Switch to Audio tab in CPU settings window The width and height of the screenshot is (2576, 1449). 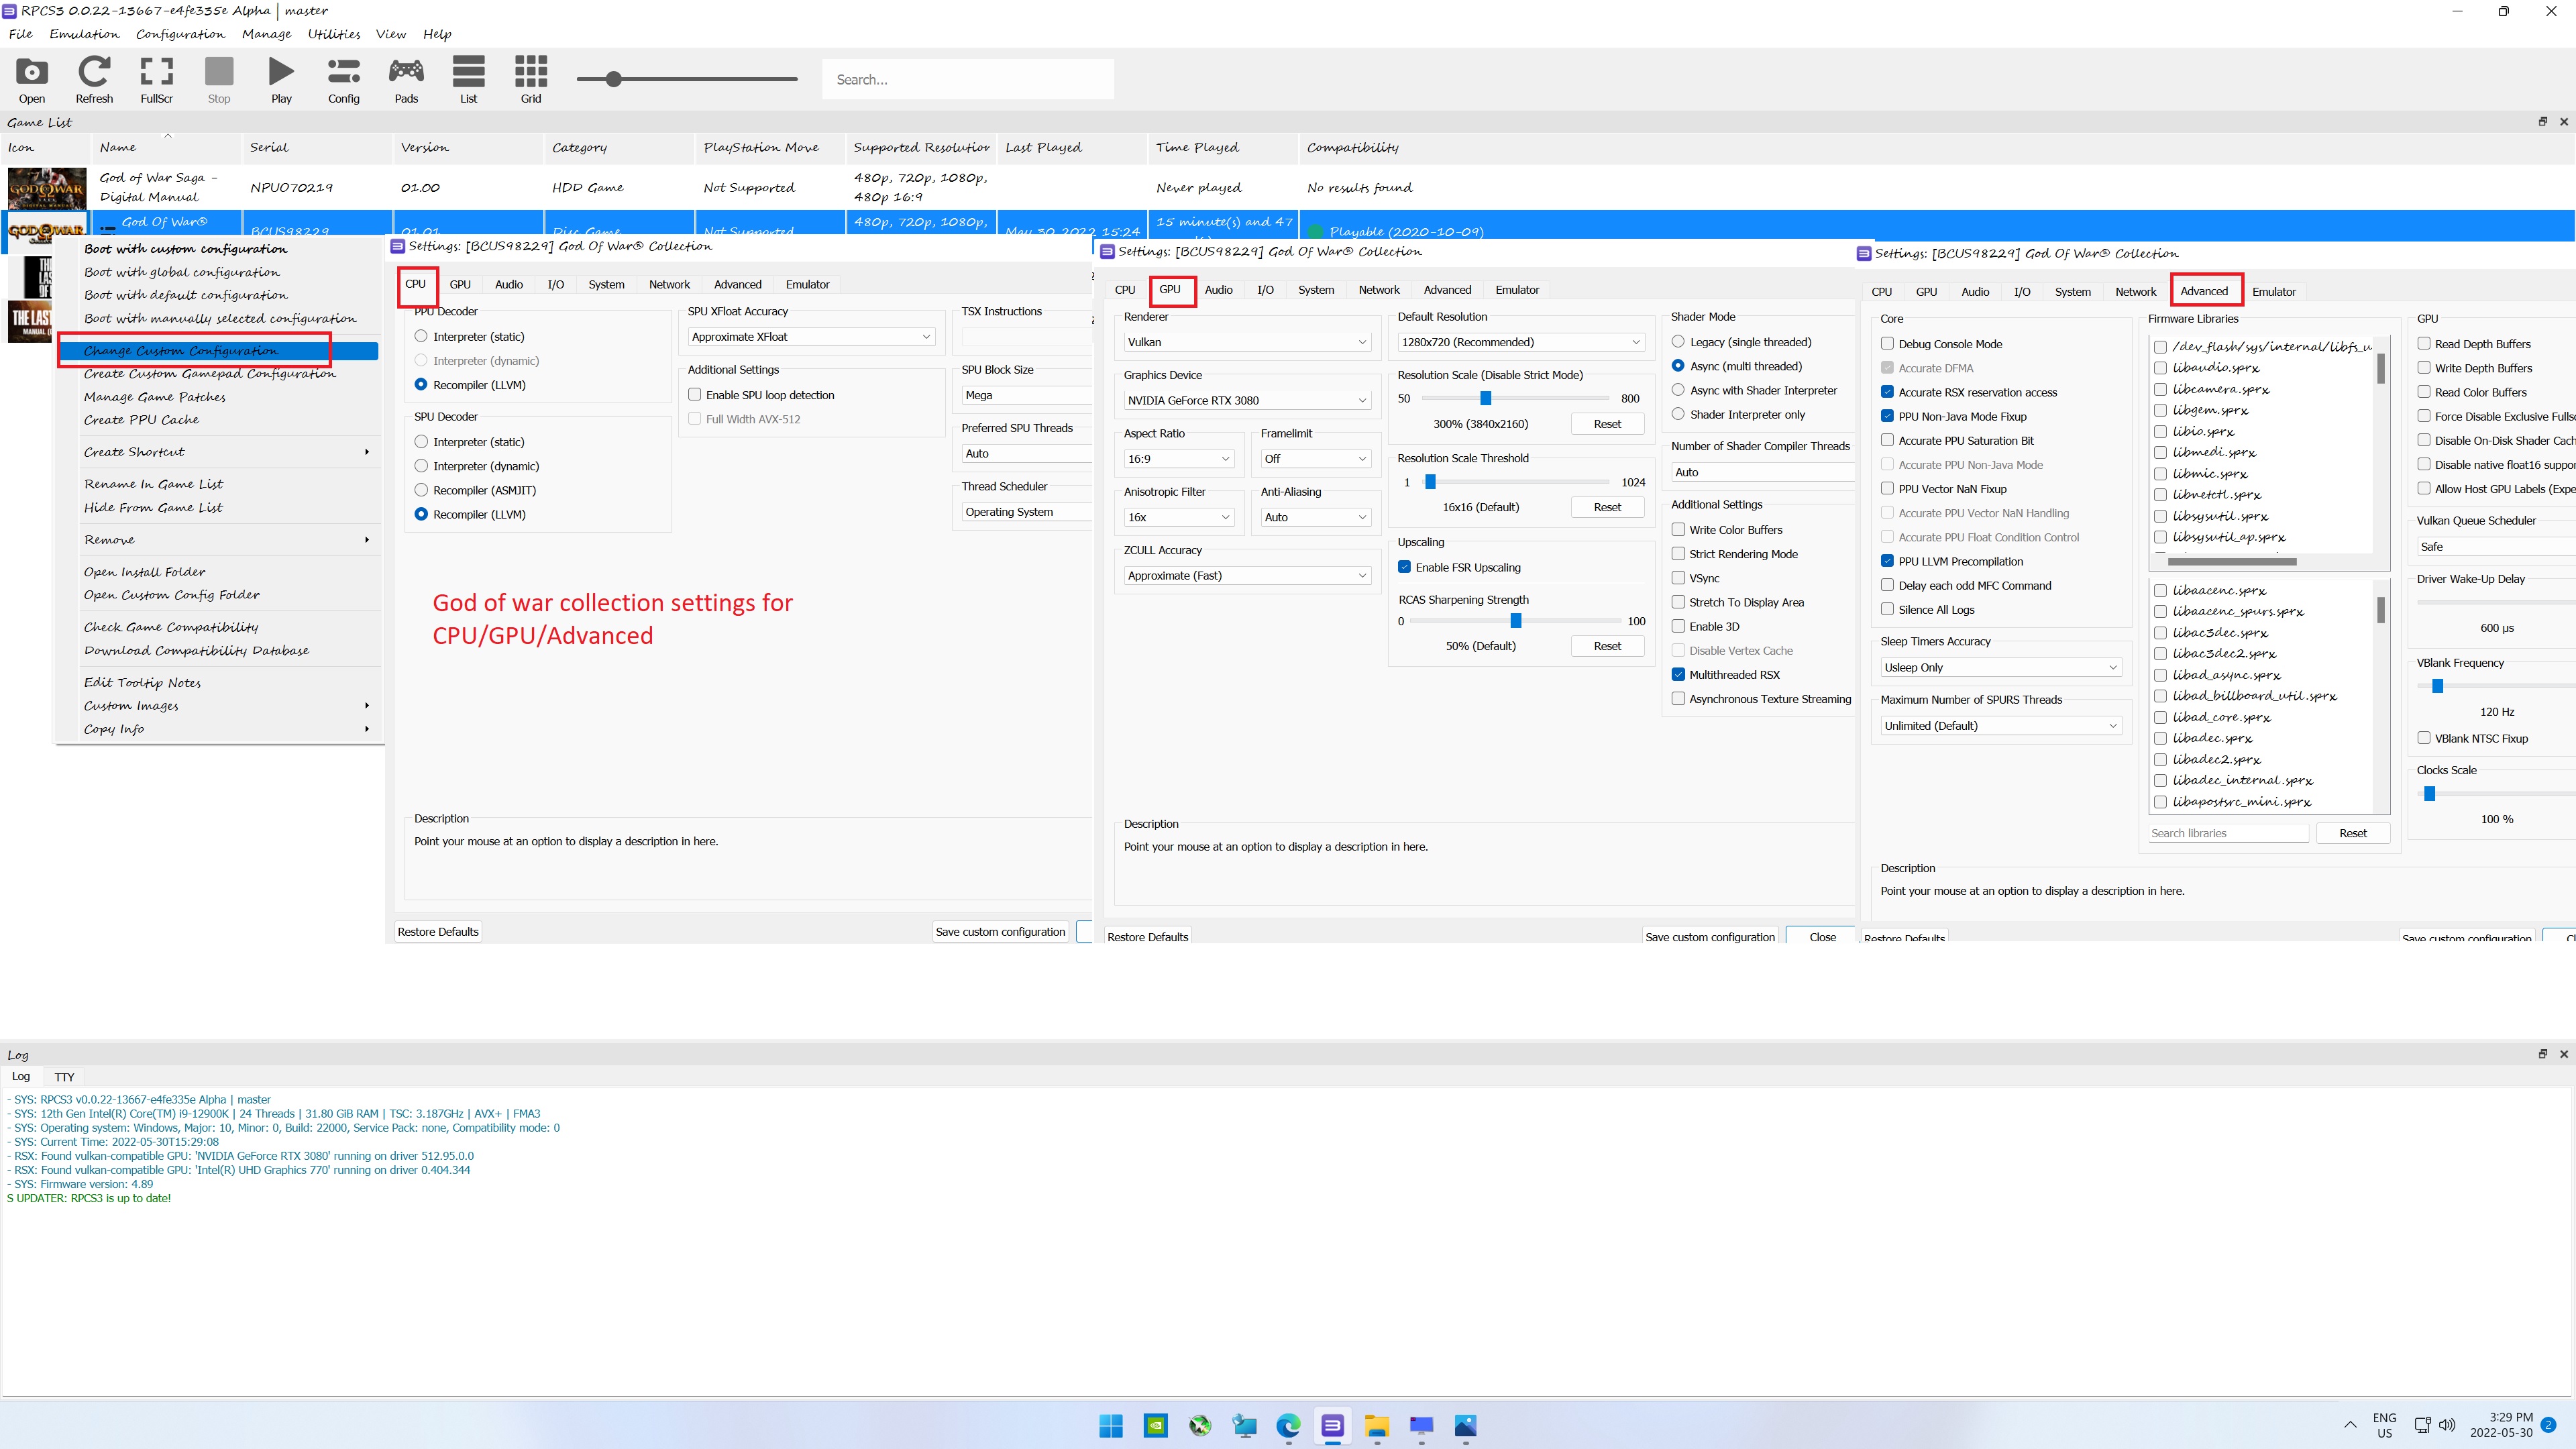pos(509,285)
